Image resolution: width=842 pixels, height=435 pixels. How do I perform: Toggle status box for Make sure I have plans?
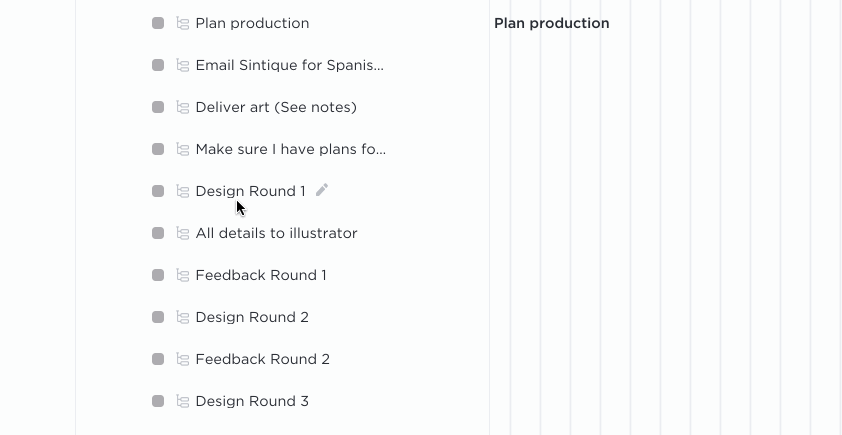158,149
